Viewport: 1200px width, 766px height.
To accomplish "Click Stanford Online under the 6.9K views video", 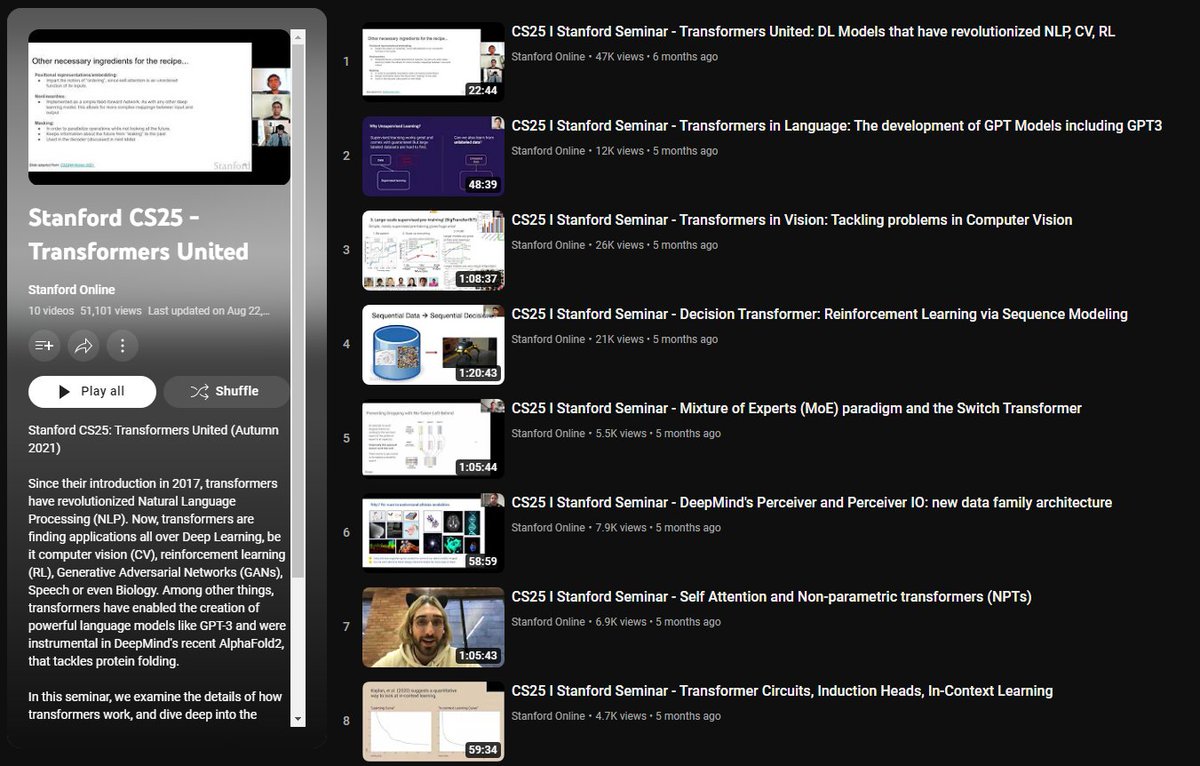I will click(548, 622).
